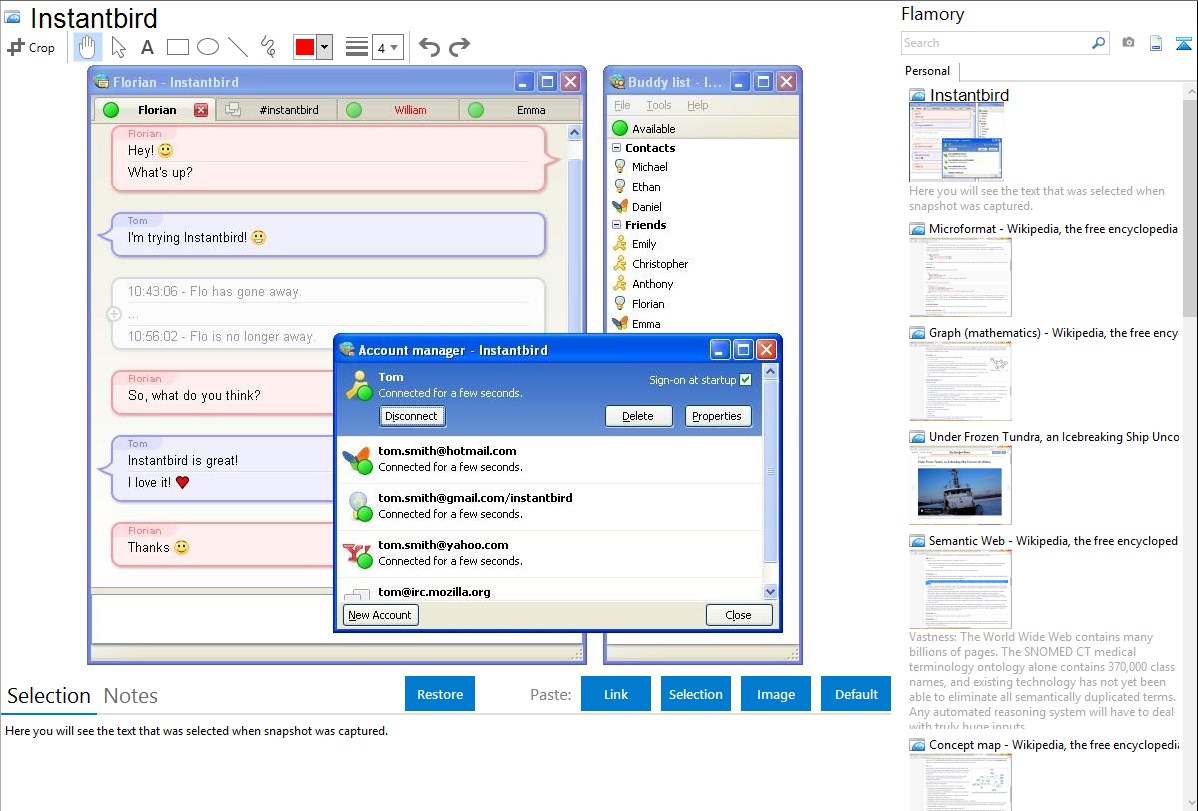Click the Paste Link button

point(616,694)
